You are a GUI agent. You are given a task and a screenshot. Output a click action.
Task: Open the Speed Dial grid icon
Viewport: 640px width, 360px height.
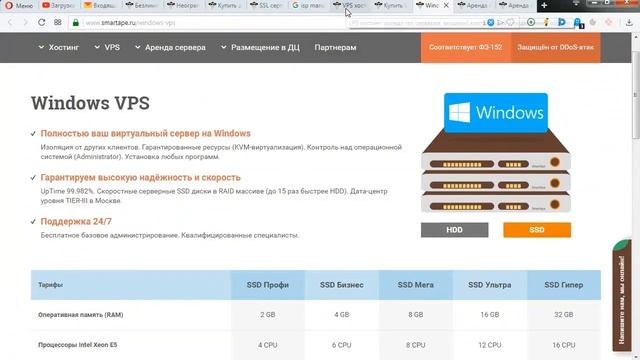[x=58, y=23]
